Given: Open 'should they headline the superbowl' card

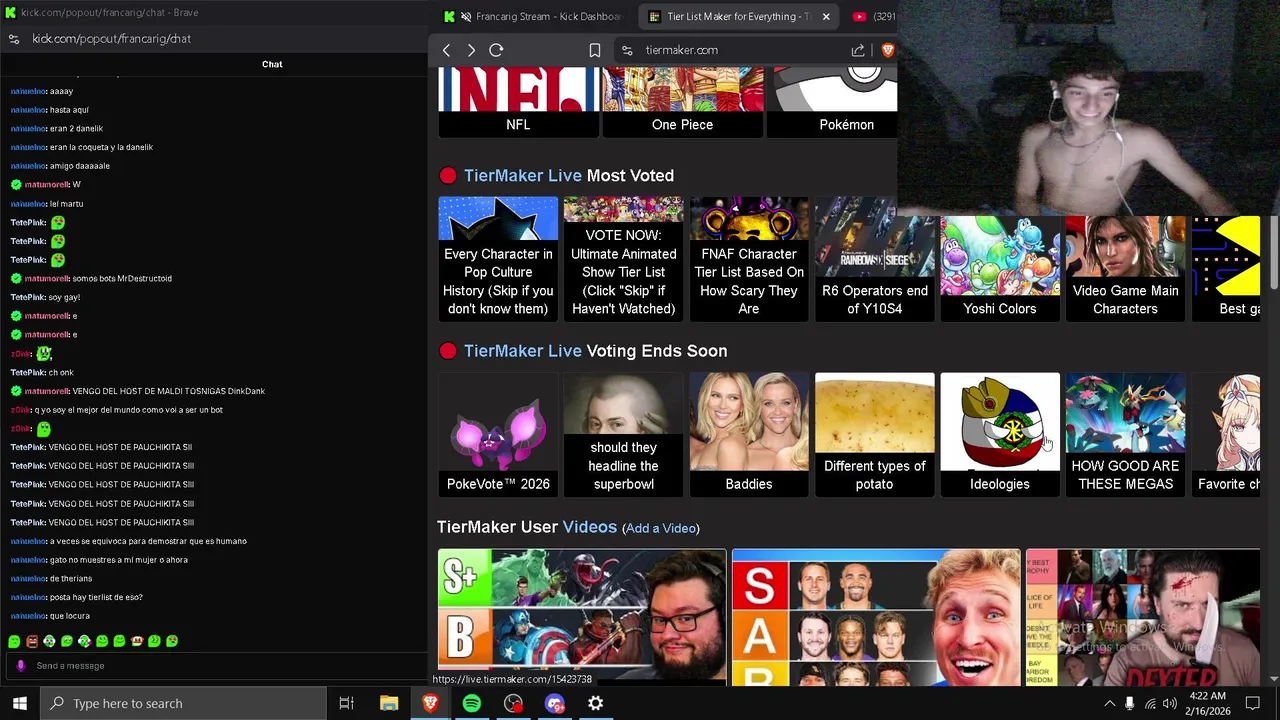Looking at the screenshot, I should 623,434.
